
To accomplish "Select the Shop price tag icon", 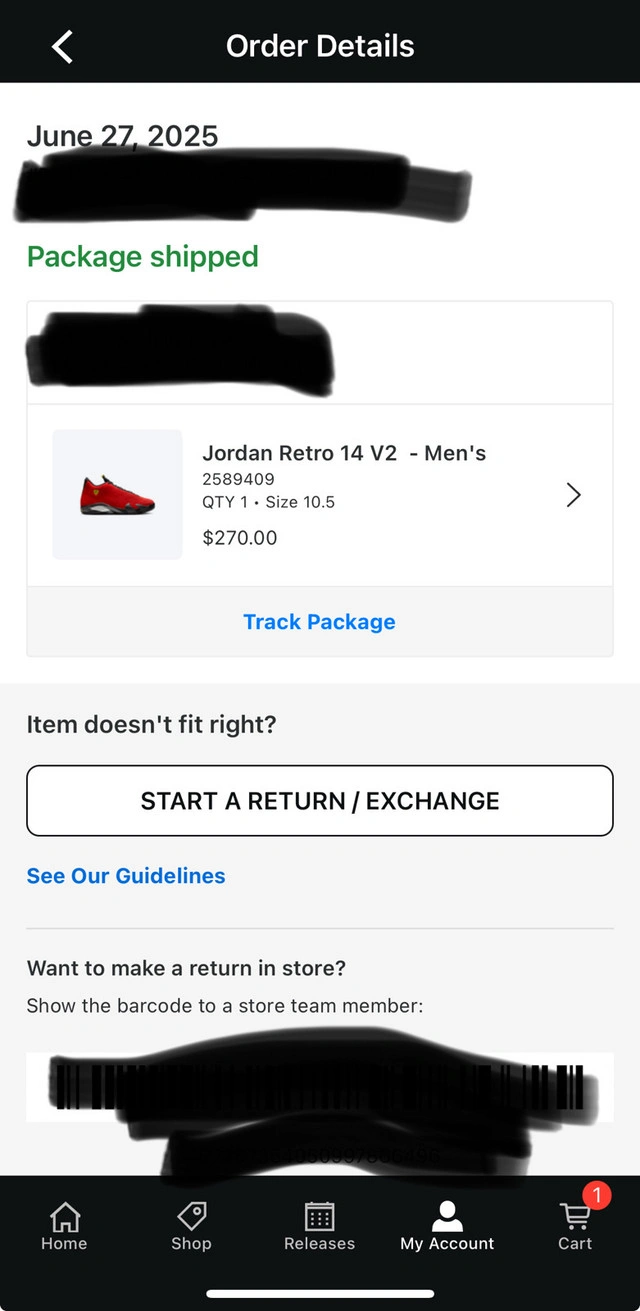I will [191, 1216].
